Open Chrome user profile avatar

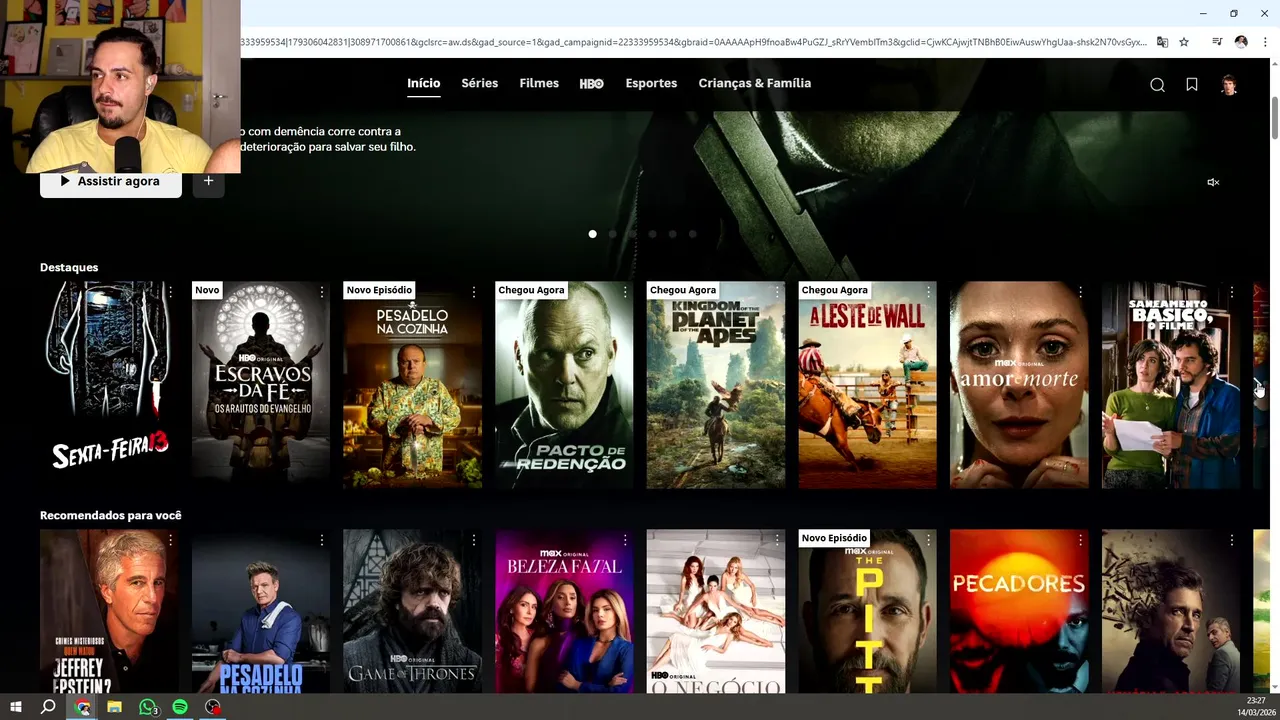[x=1241, y=42]
